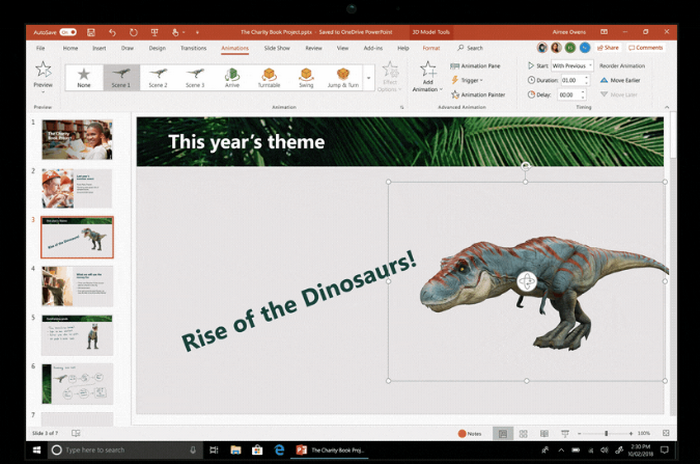Select slide 1 thumbnail
700x464 pixels.
coord(77,140)
